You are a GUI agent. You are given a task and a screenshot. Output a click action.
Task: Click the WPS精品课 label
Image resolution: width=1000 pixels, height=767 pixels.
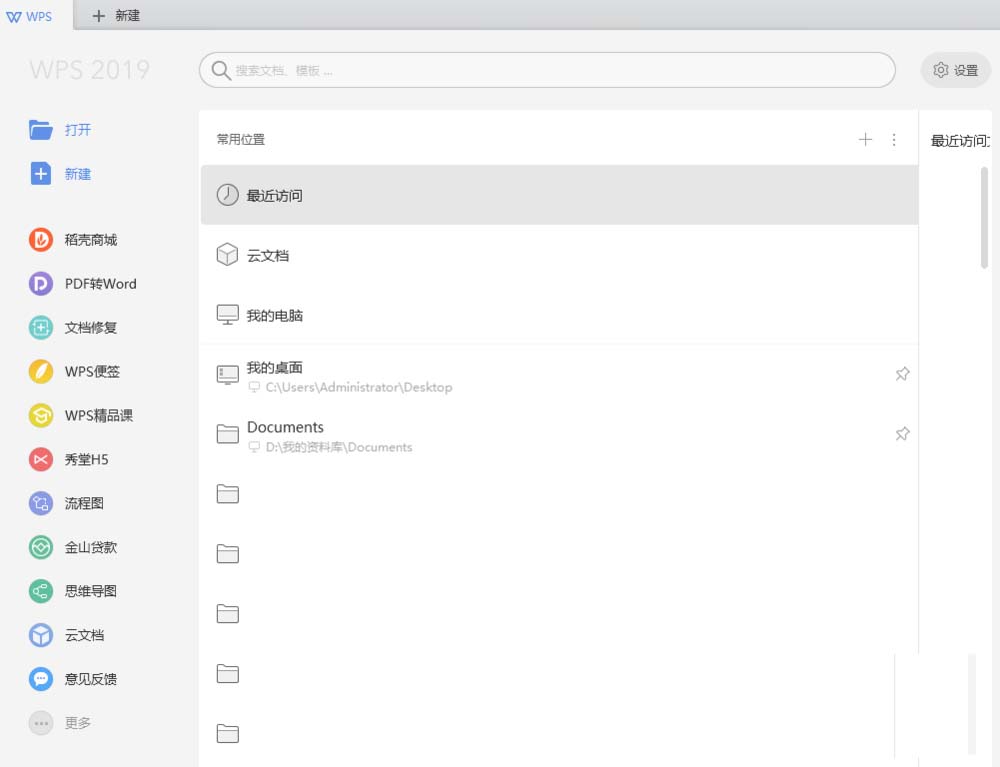(x=99, y=416)
